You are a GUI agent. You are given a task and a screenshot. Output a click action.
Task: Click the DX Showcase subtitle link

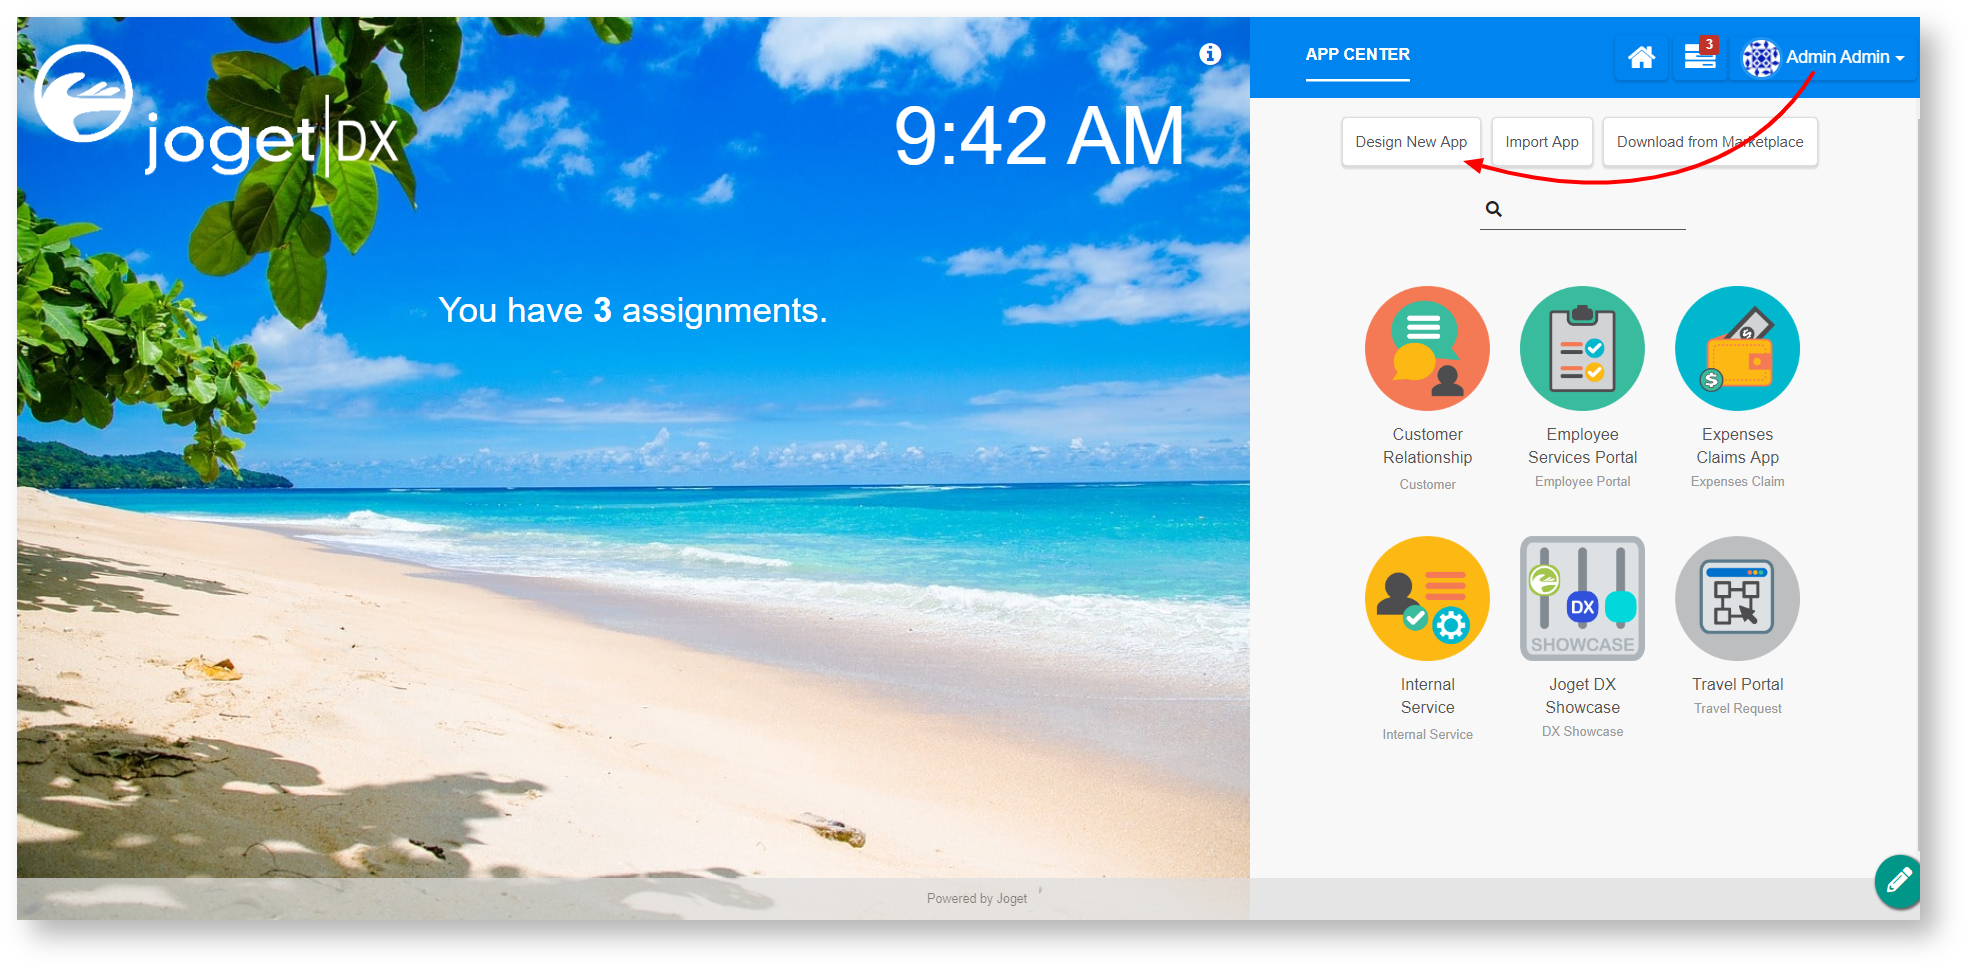coord(1582,731)
